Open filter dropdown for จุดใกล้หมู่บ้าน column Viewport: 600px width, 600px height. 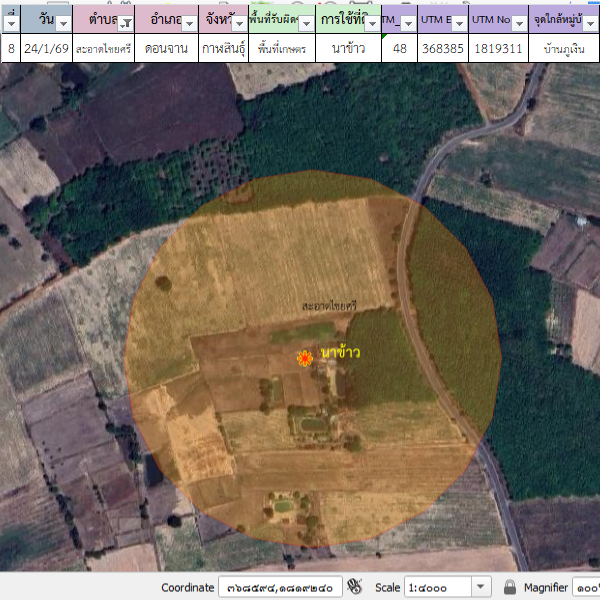click(590, 22)
